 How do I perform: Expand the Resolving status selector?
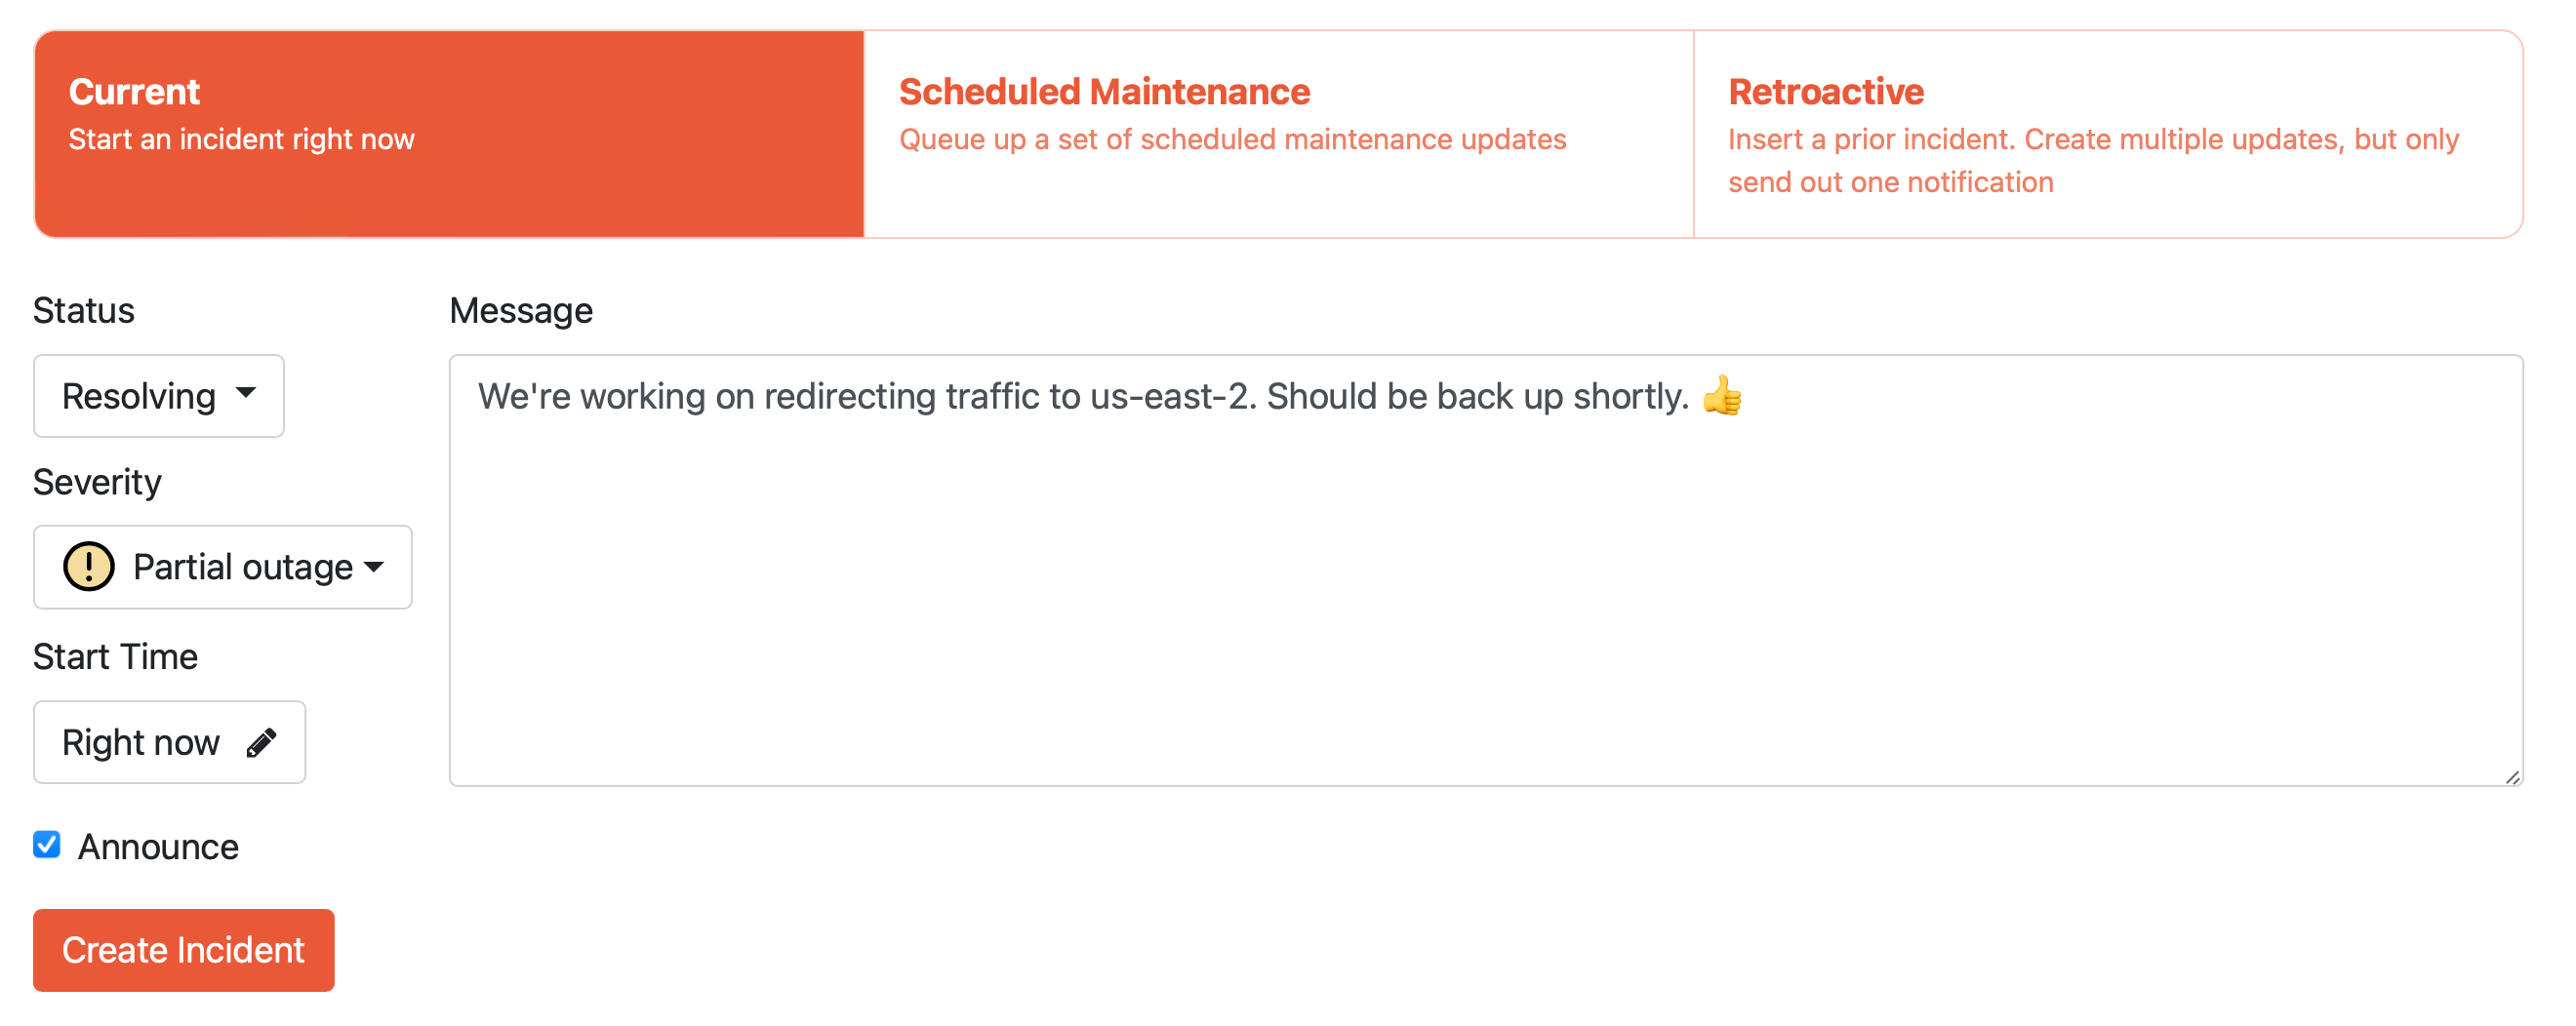coord(158,396)
